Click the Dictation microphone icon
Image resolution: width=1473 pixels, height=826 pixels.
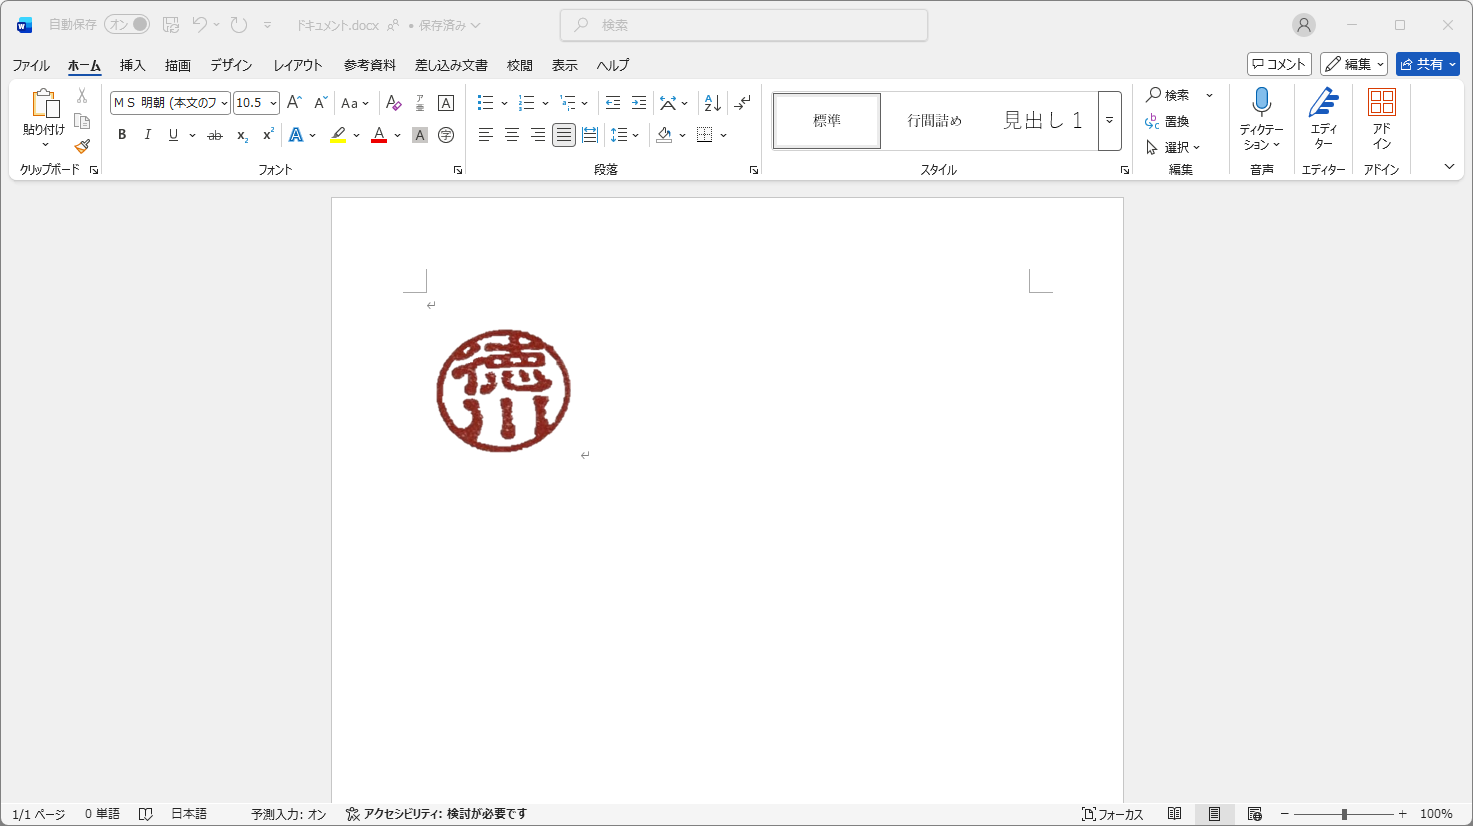click(1261, 102)
